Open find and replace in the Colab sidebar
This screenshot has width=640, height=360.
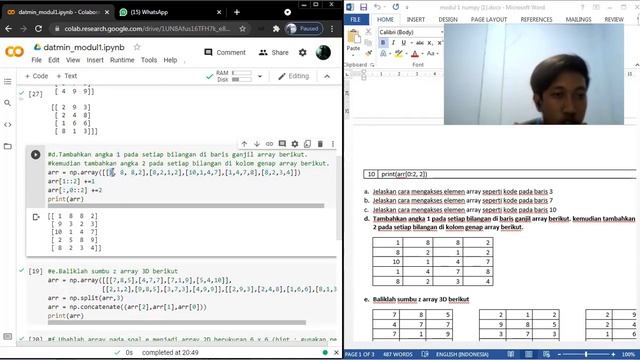(8, 103)
